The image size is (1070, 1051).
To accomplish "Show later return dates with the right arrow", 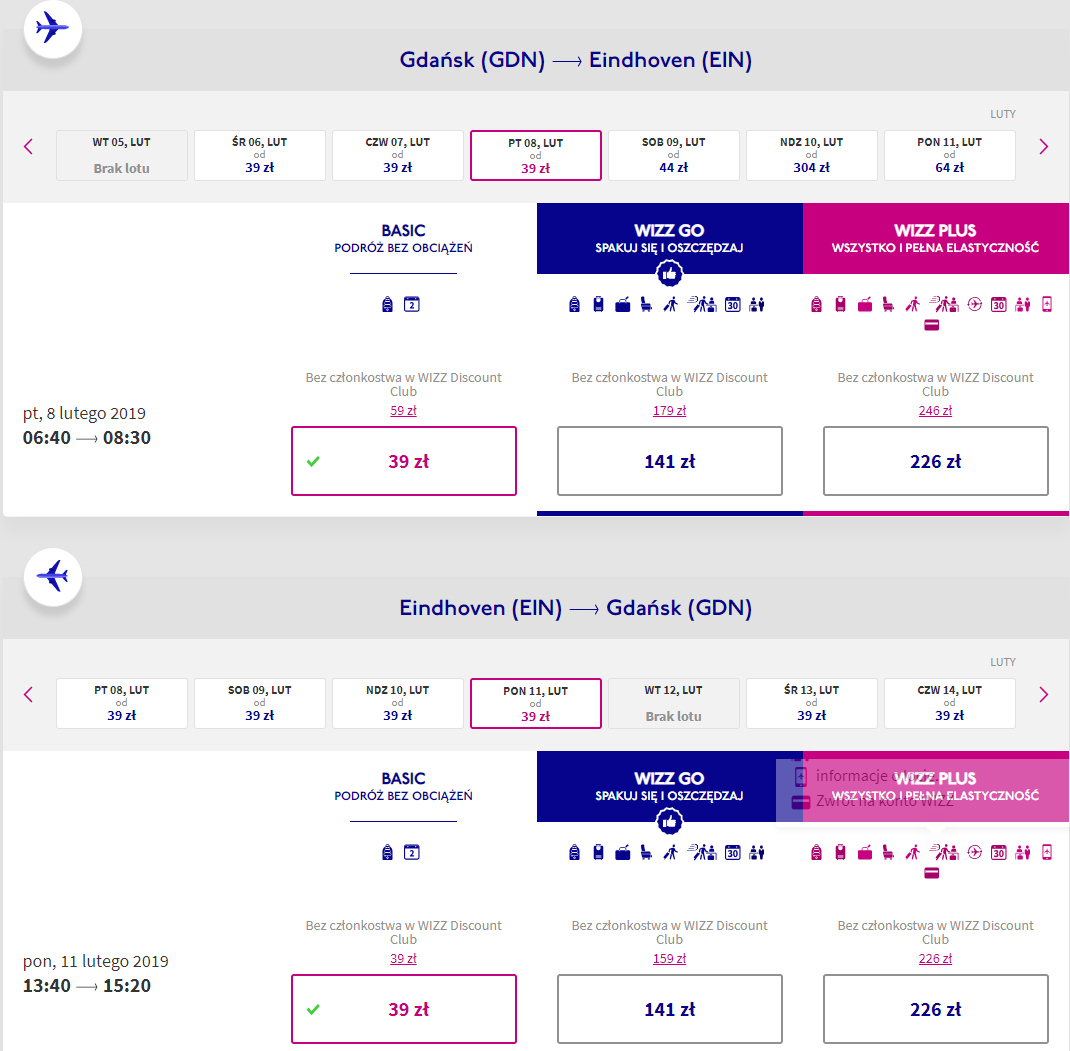I will click(x=1043, y=695).
